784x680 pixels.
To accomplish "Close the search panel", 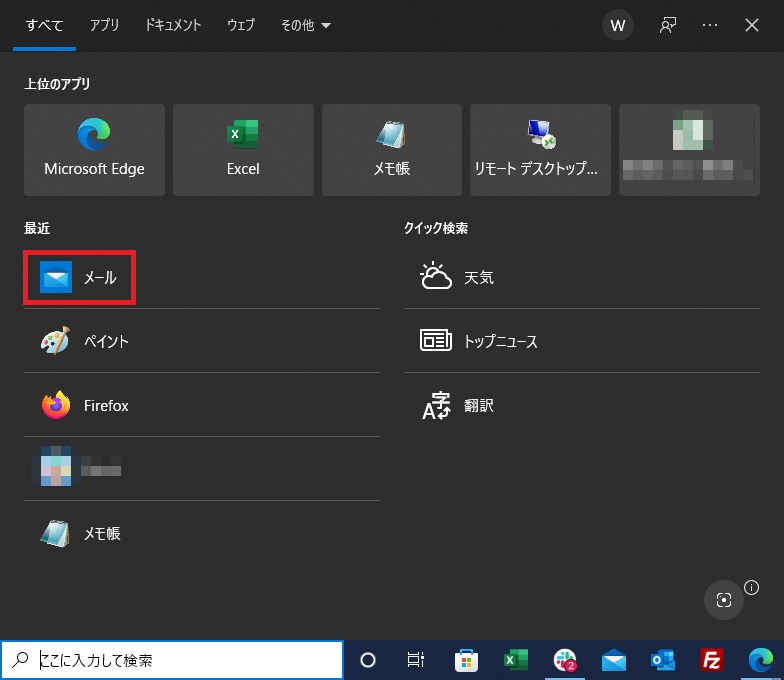I will [x=752, y=25].
